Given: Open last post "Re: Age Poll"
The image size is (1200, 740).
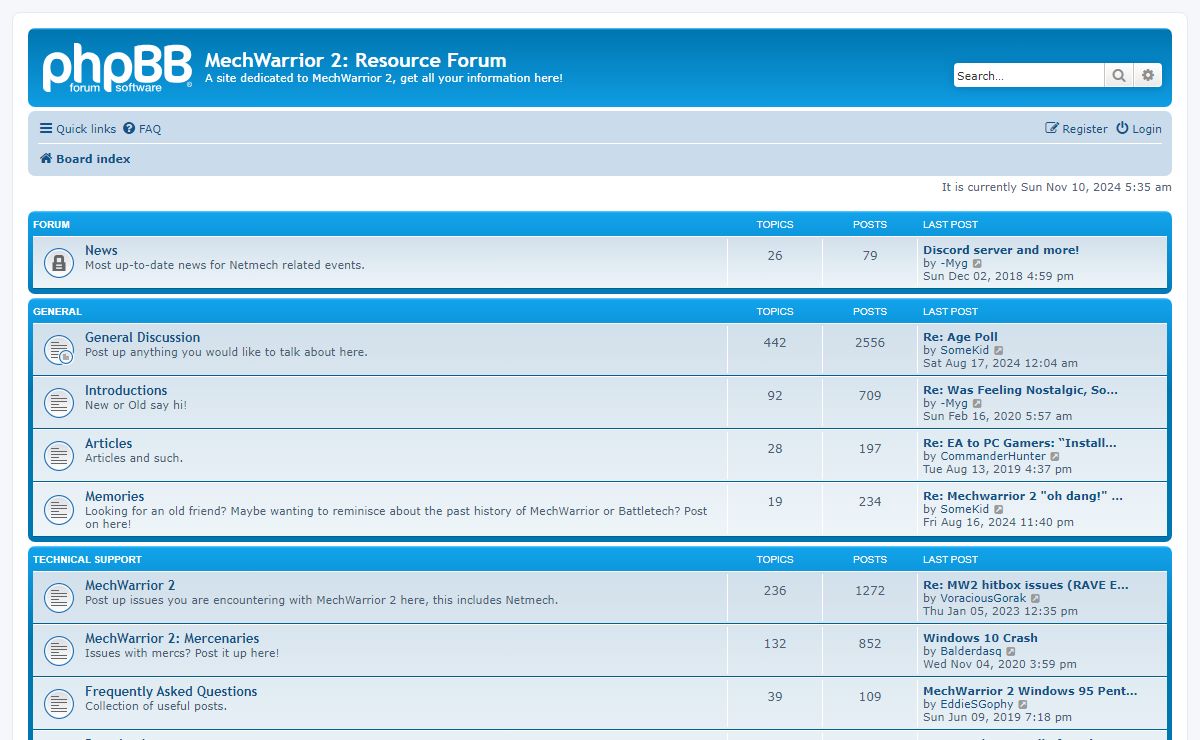Looking at the screenshot, I should tap(960, 337).
